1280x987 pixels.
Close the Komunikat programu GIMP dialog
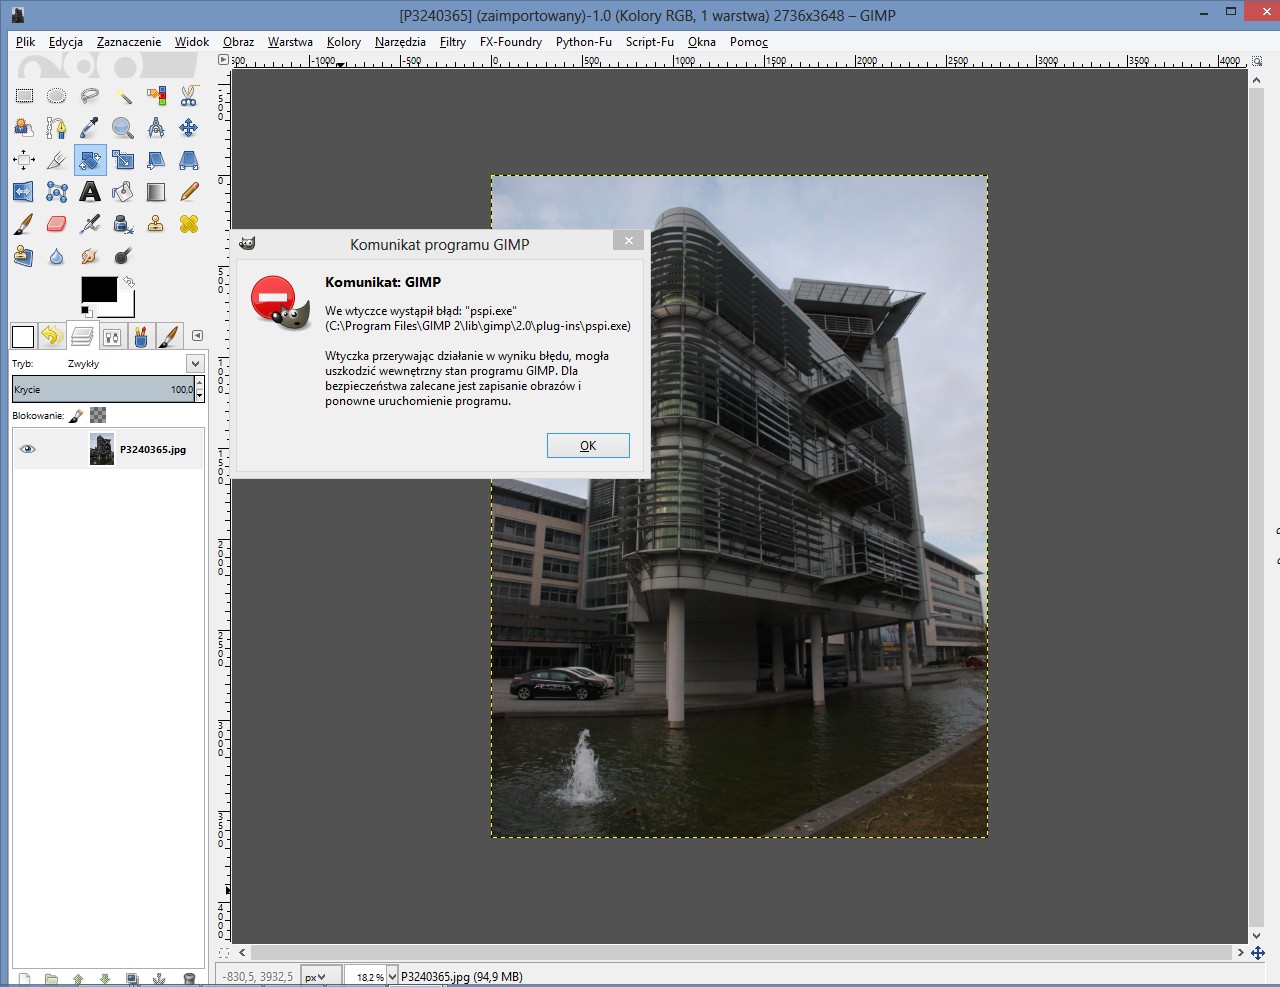click(x=628, y=240)
